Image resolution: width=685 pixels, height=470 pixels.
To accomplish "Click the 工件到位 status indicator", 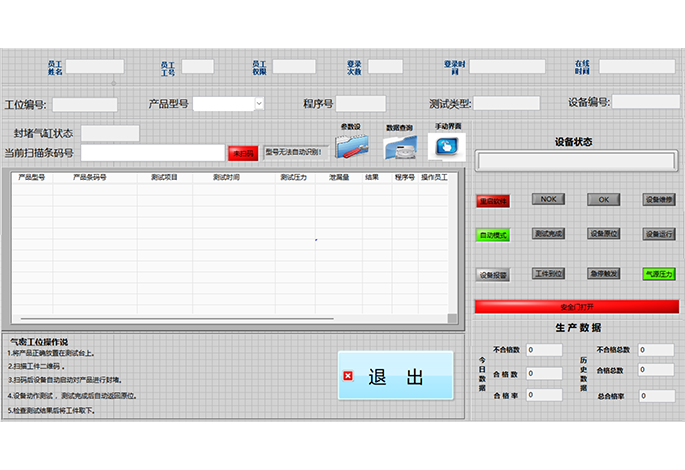I will [x=548, y=273].
